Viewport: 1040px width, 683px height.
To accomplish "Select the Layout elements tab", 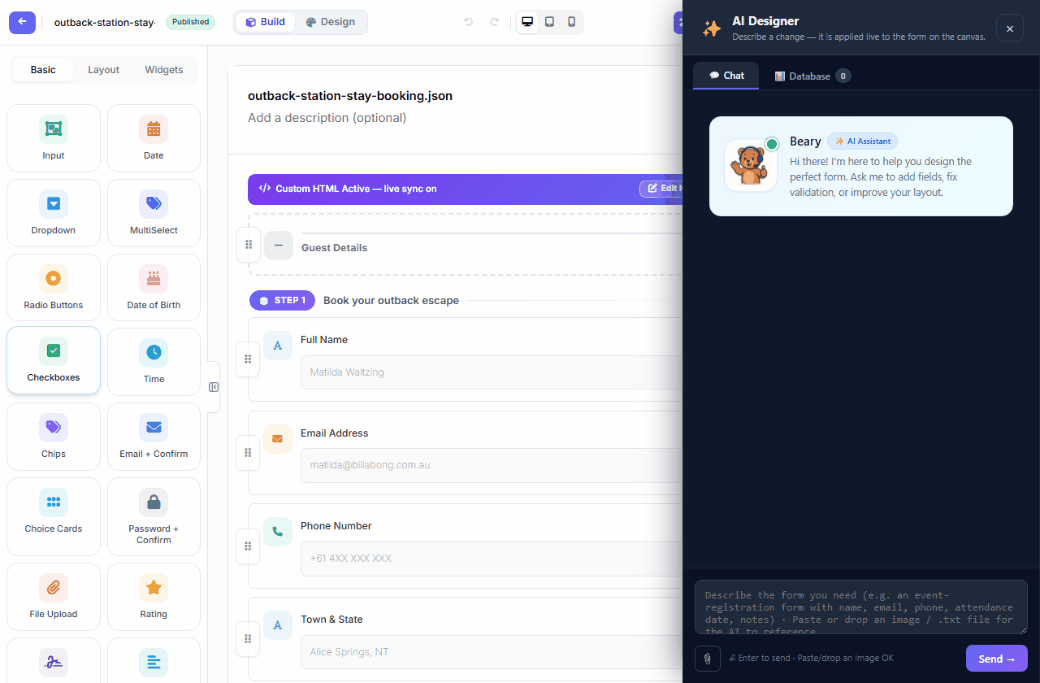I will [103, 70].
